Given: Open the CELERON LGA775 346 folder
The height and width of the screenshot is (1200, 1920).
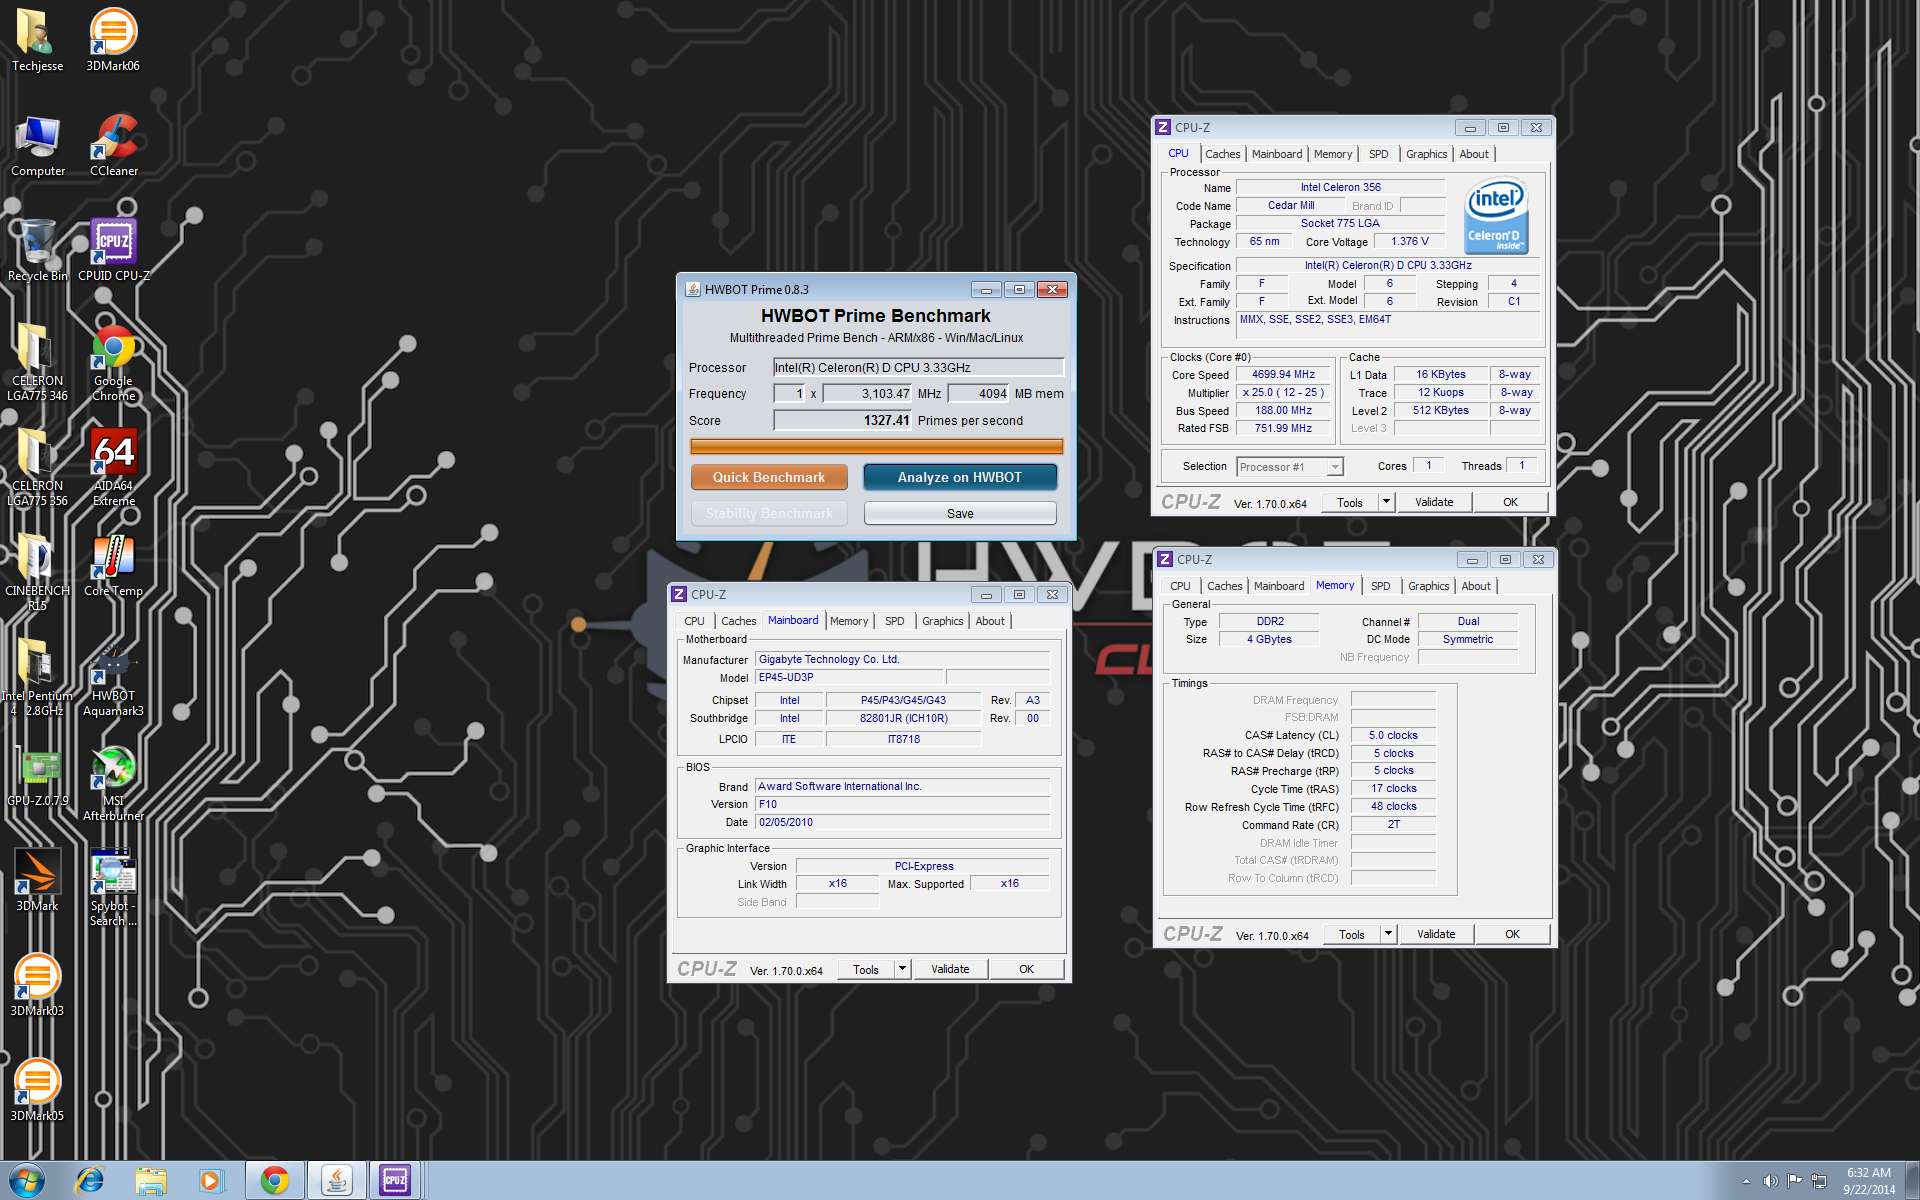Looking at the screenshot, I should pyautogui.click(x=38, y=362).
